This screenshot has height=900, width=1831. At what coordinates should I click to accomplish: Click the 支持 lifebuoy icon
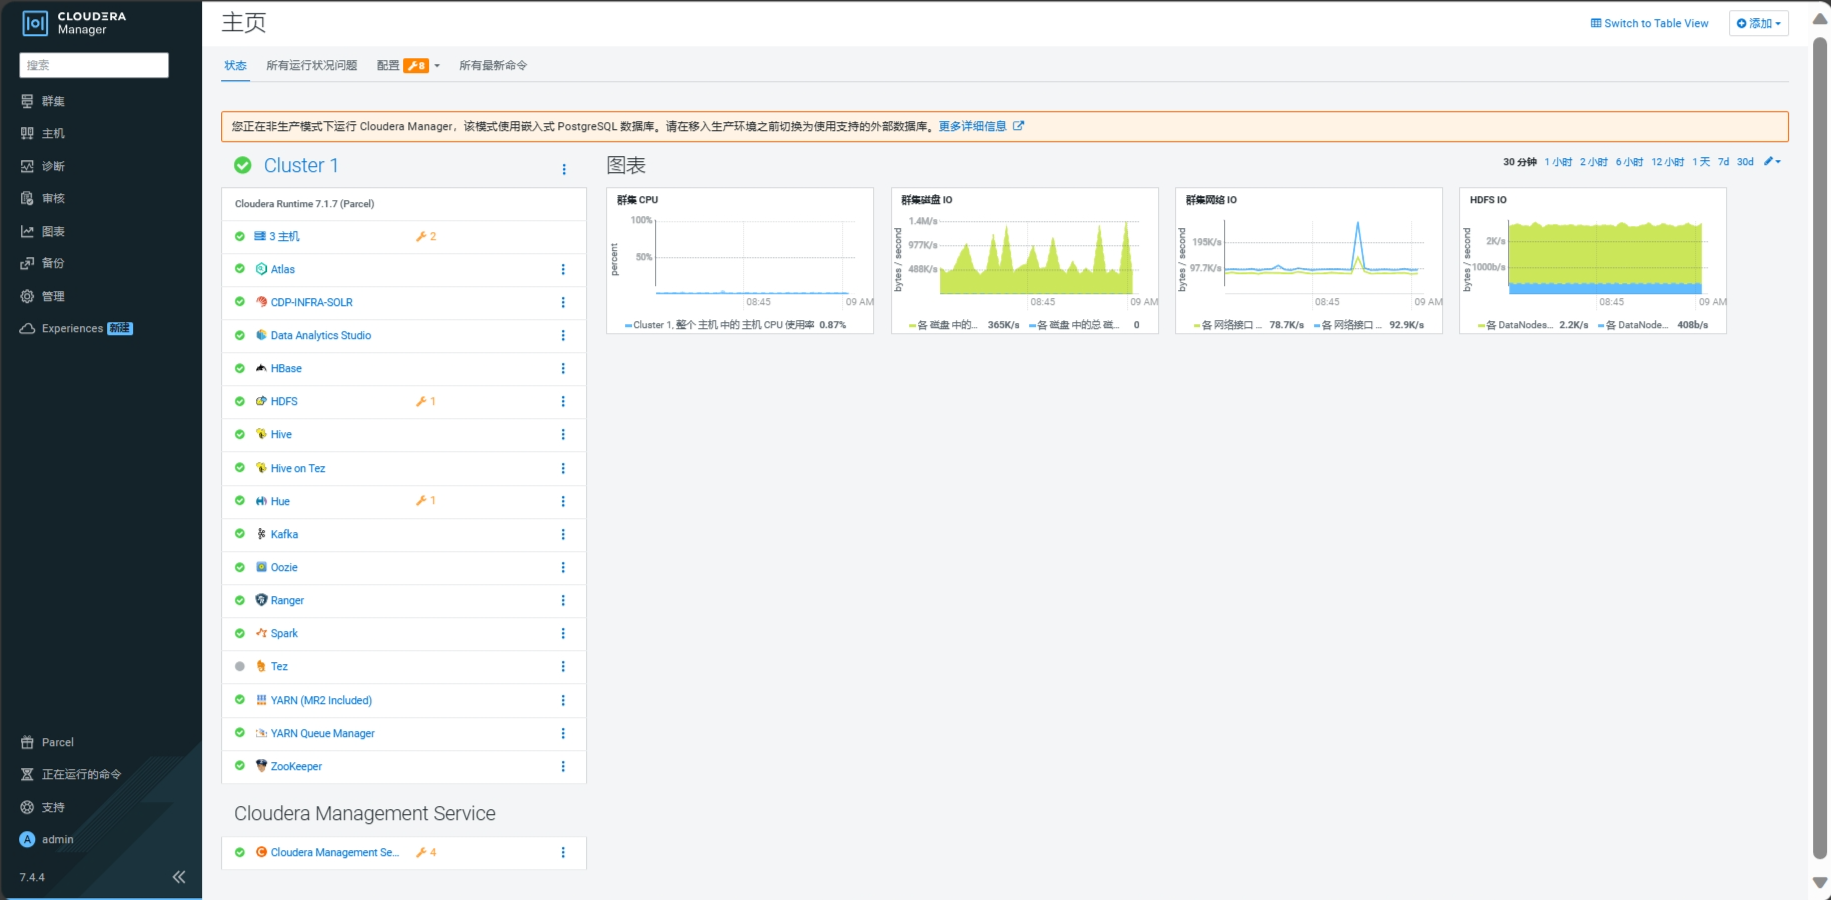pos(27,807)
